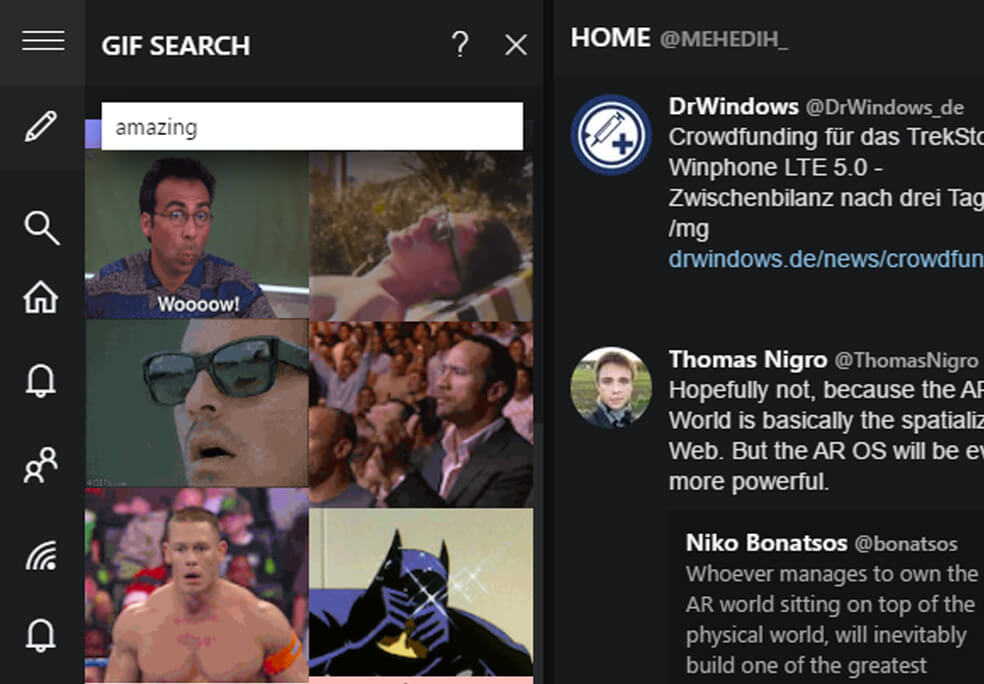Open the search magnifier in the sidebar

[41, 228]
